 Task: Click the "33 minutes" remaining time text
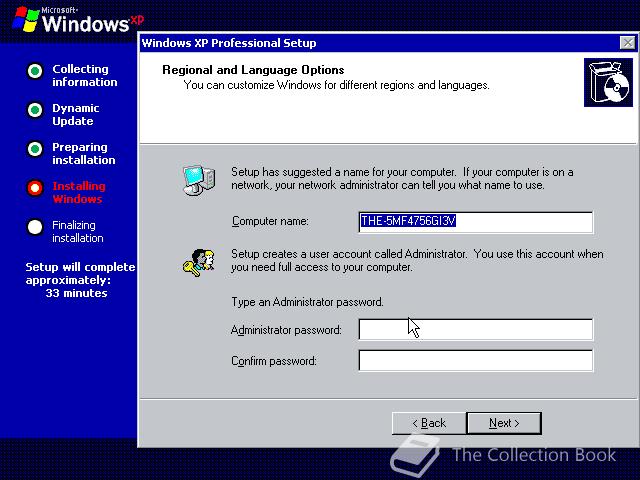pos(76,293)
